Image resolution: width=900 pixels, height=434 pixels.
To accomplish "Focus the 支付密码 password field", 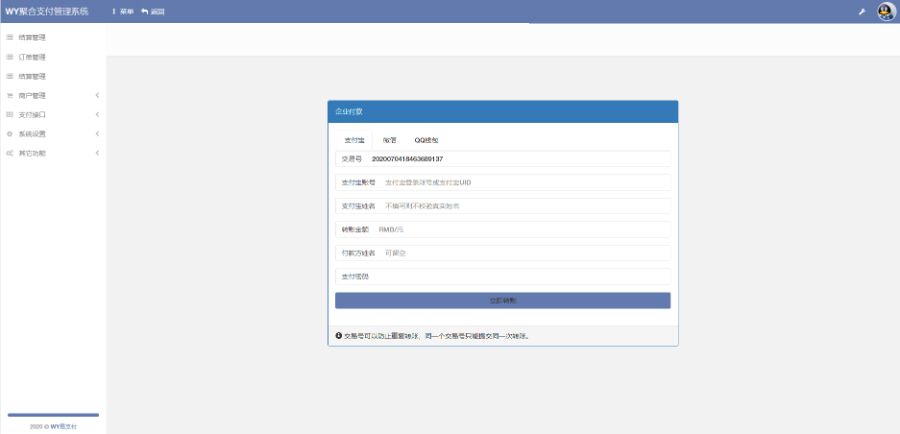I will [x=520, y=276].
